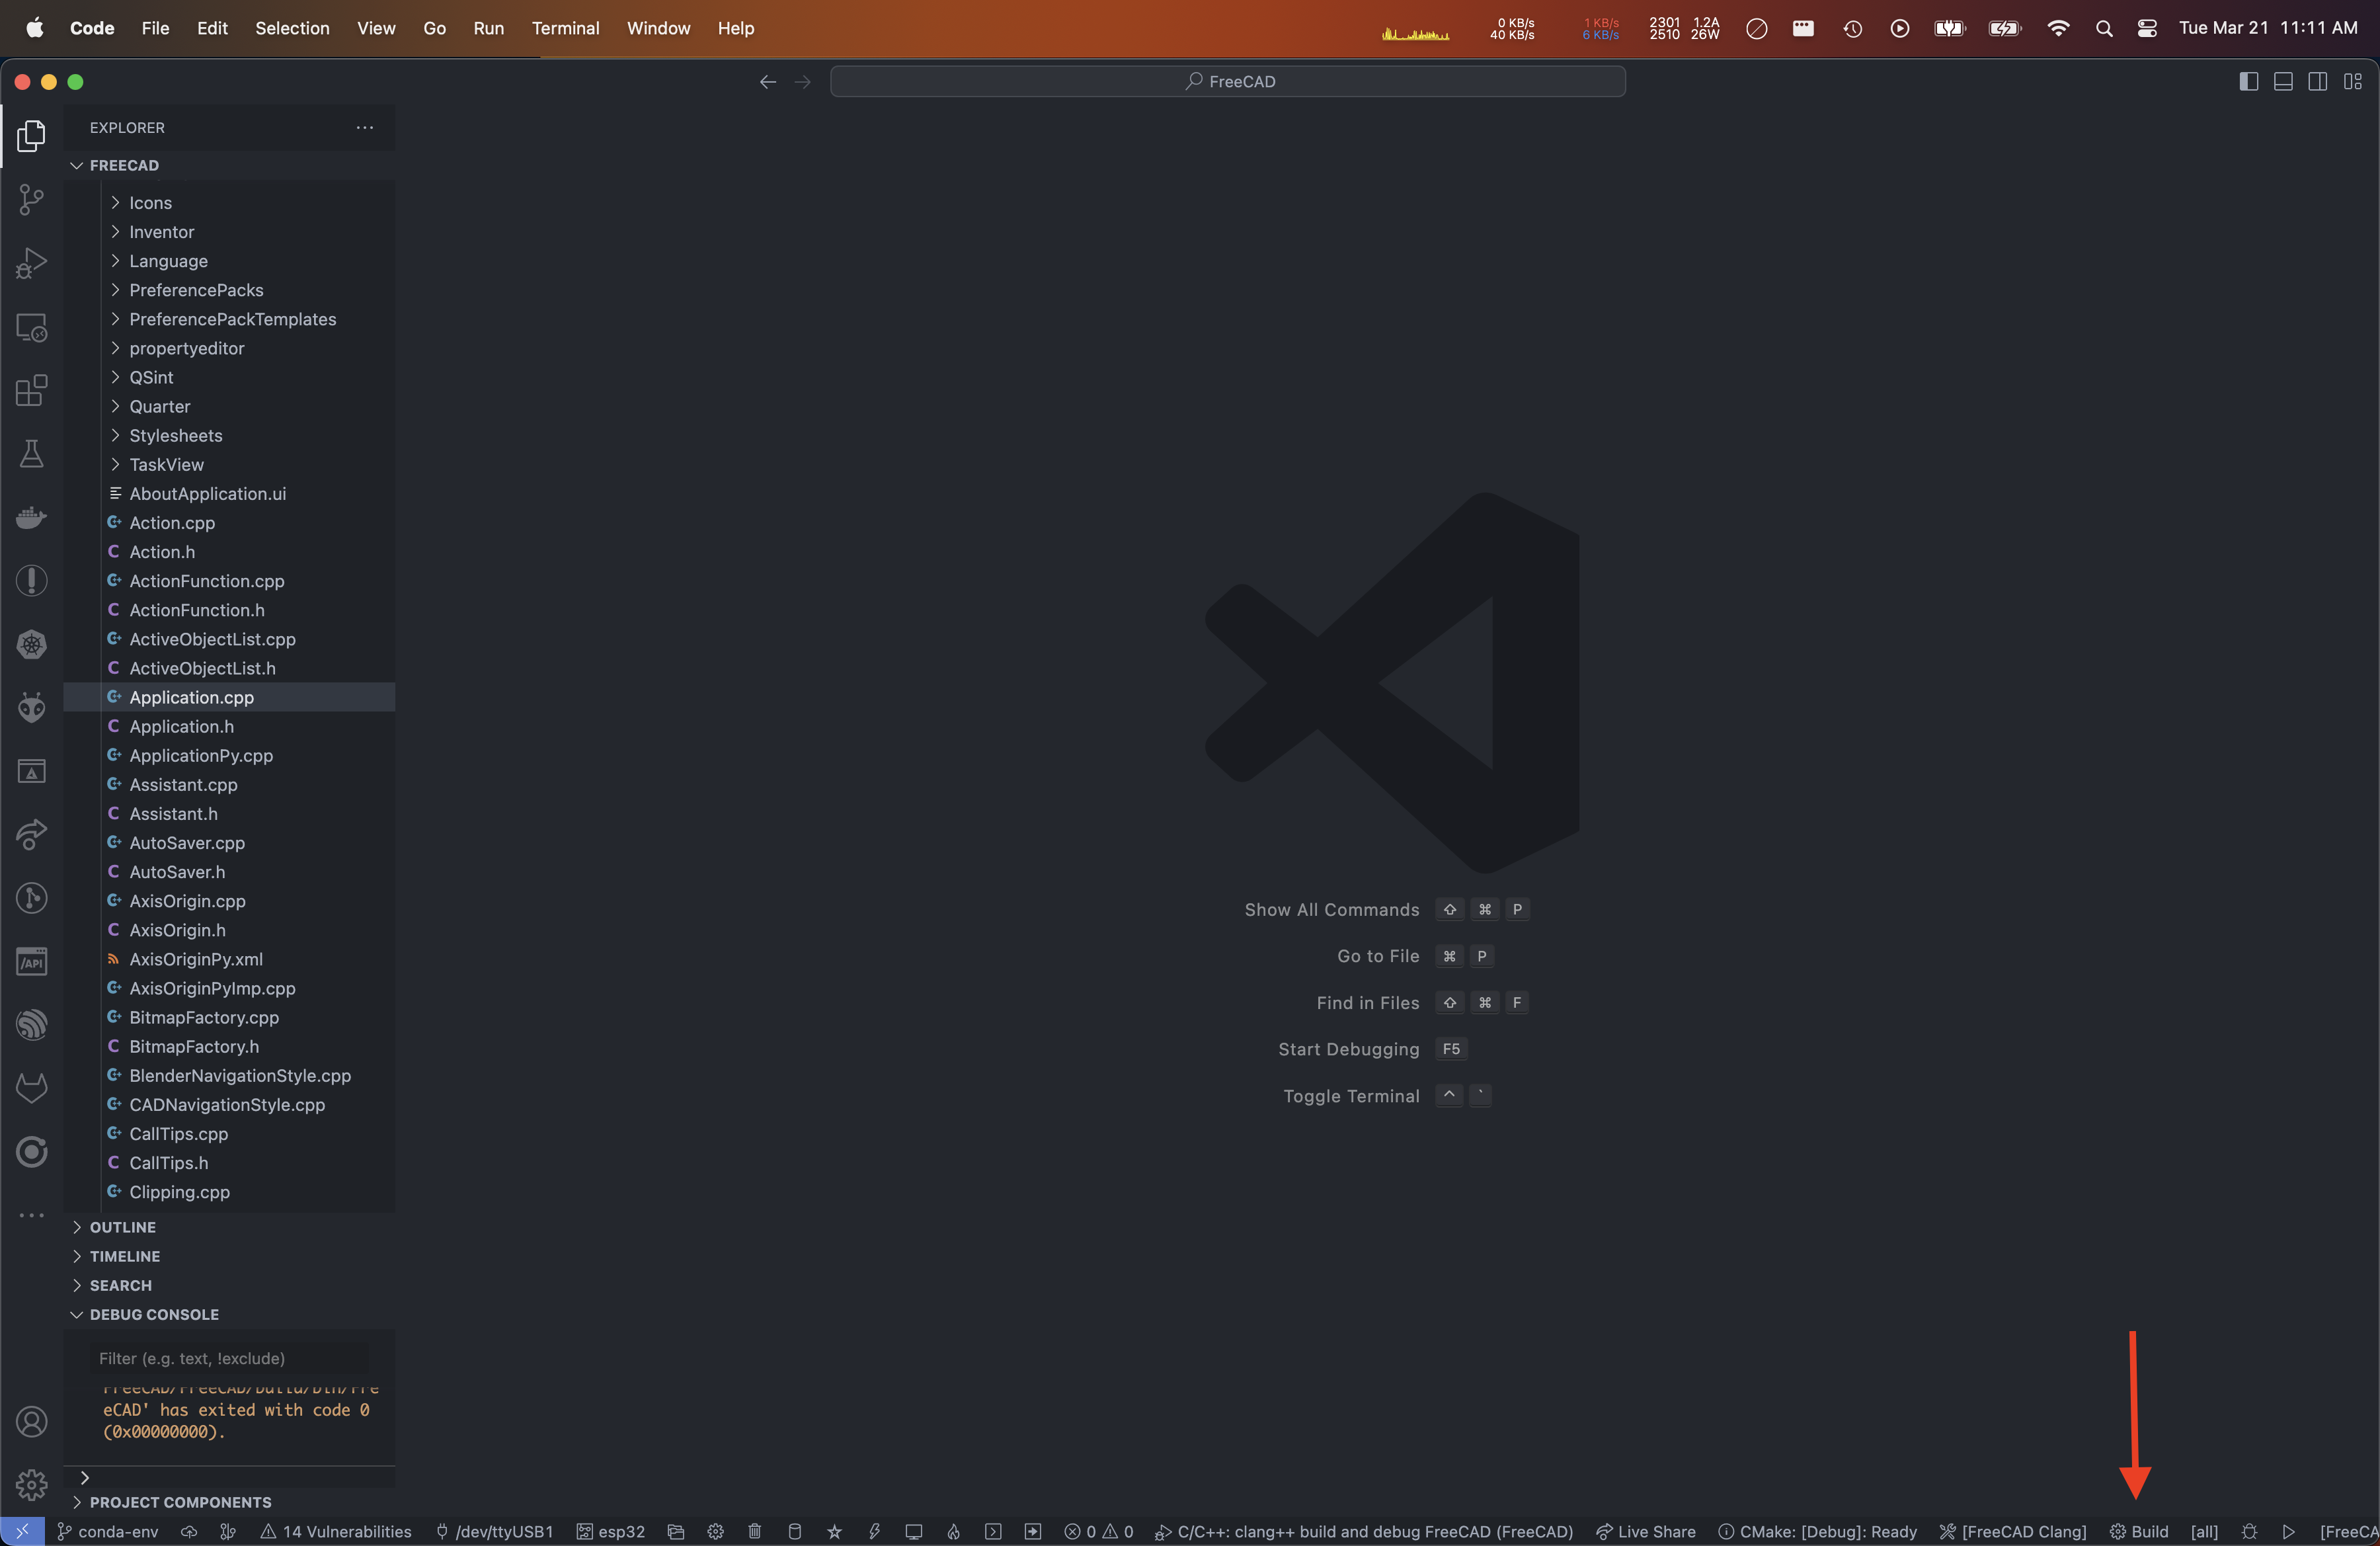Toggle the bottom panel layout button
Screen dimensions: 2380x1546
coord(2283,81)
